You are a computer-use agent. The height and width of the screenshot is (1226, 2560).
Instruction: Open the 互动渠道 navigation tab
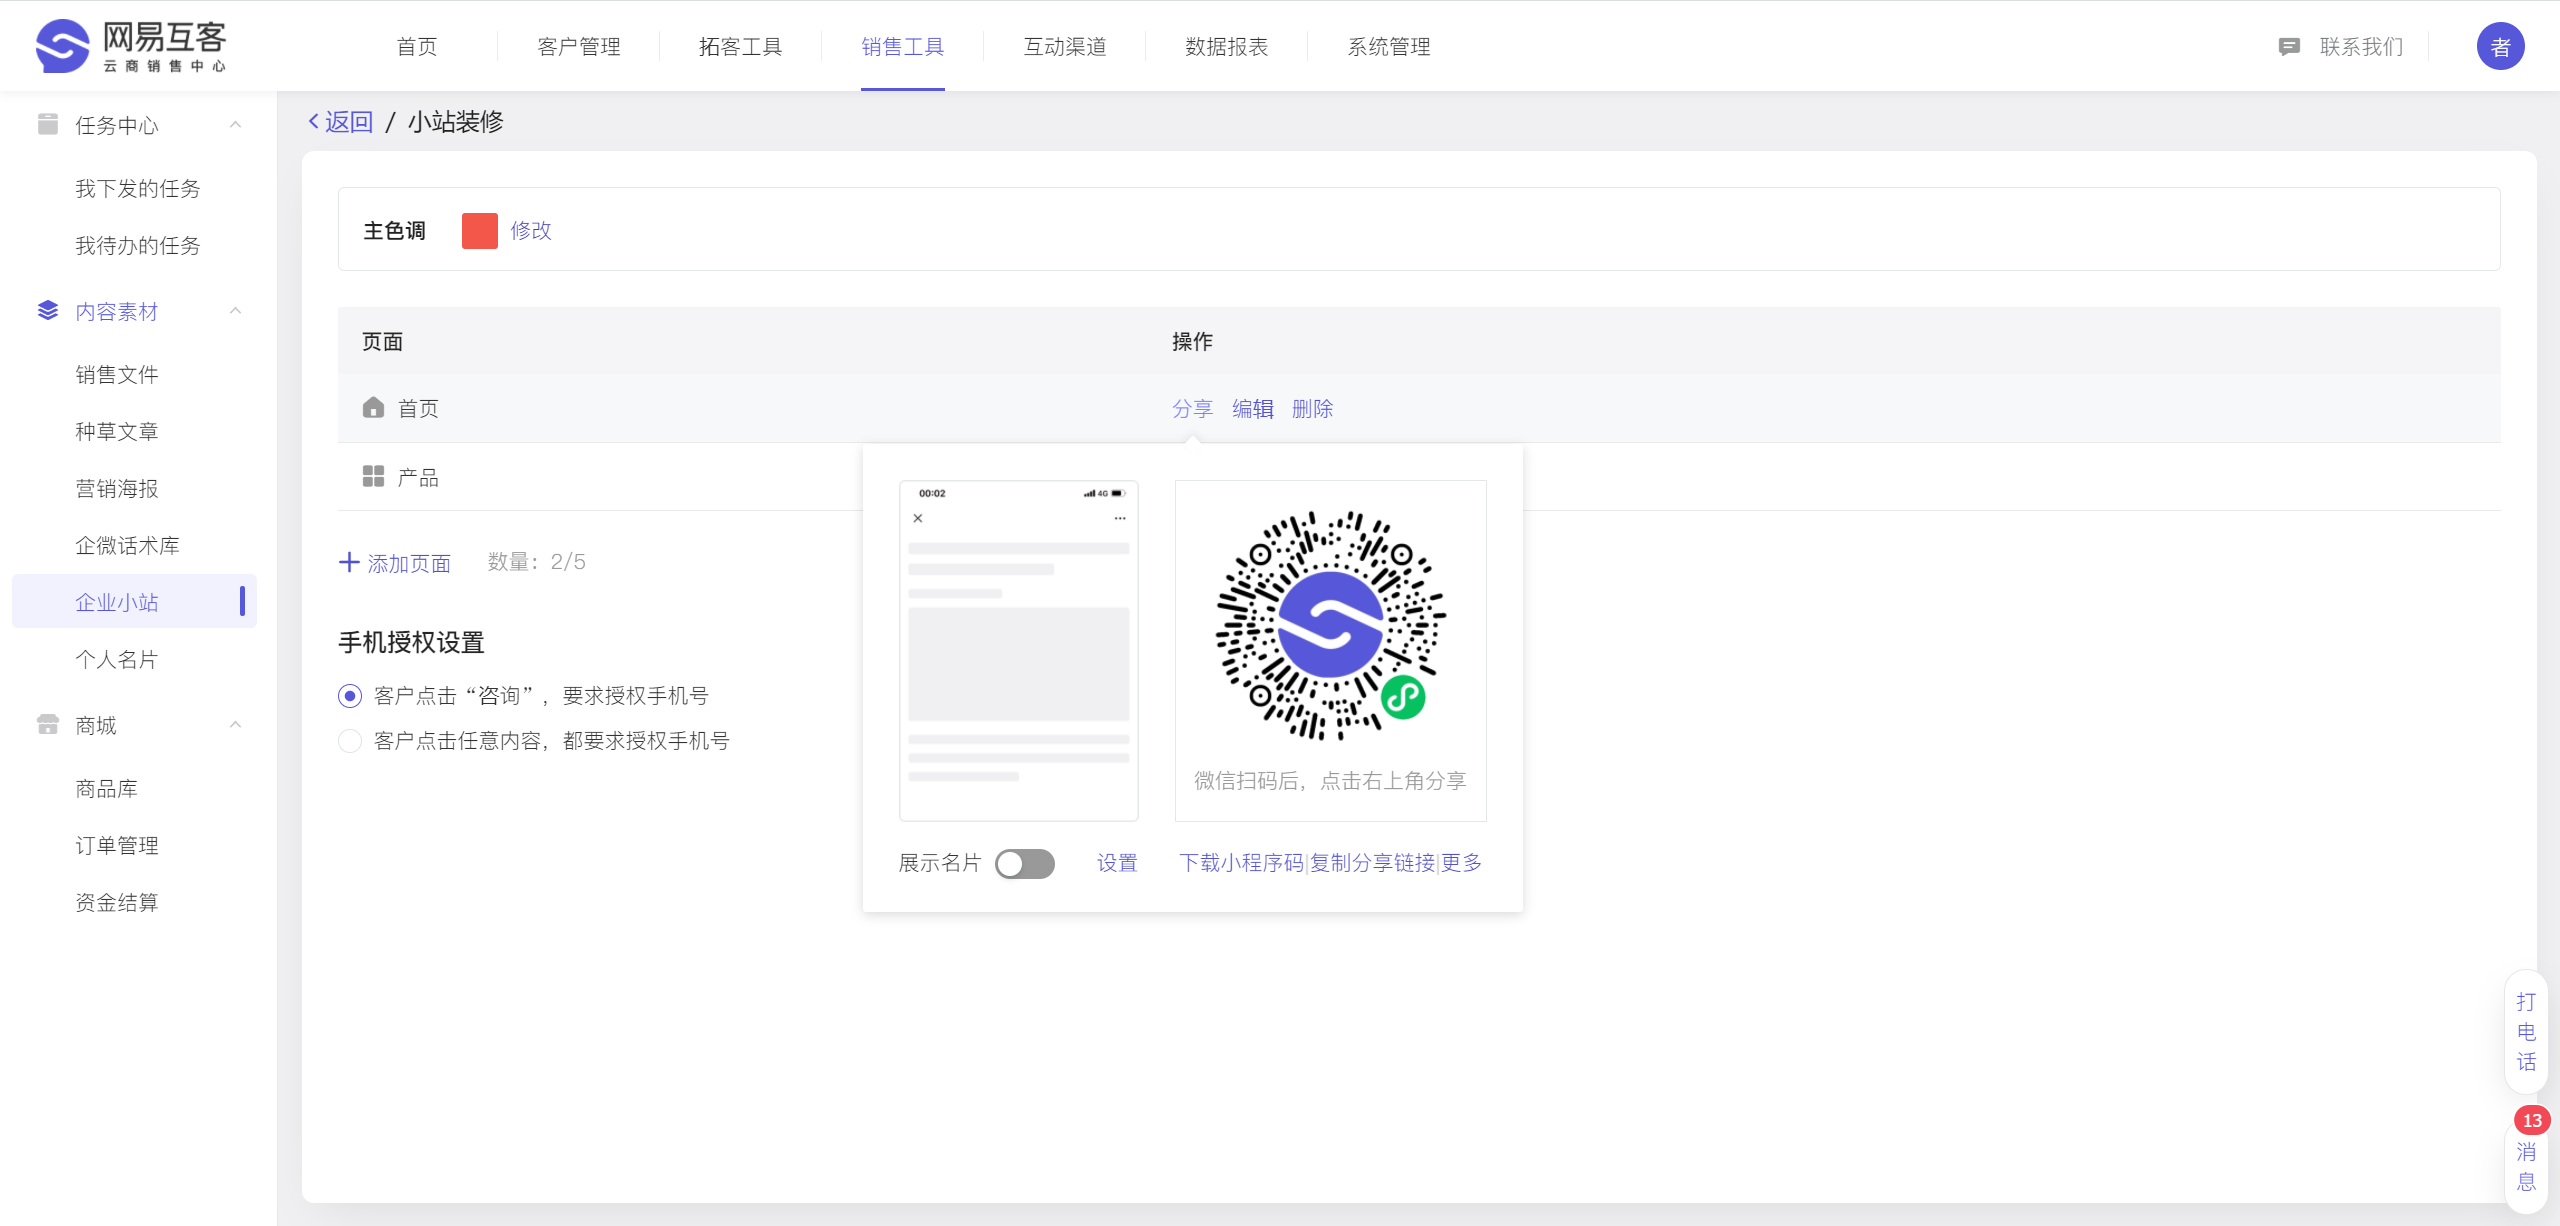pyautogui.click(x=1065, y=46)
